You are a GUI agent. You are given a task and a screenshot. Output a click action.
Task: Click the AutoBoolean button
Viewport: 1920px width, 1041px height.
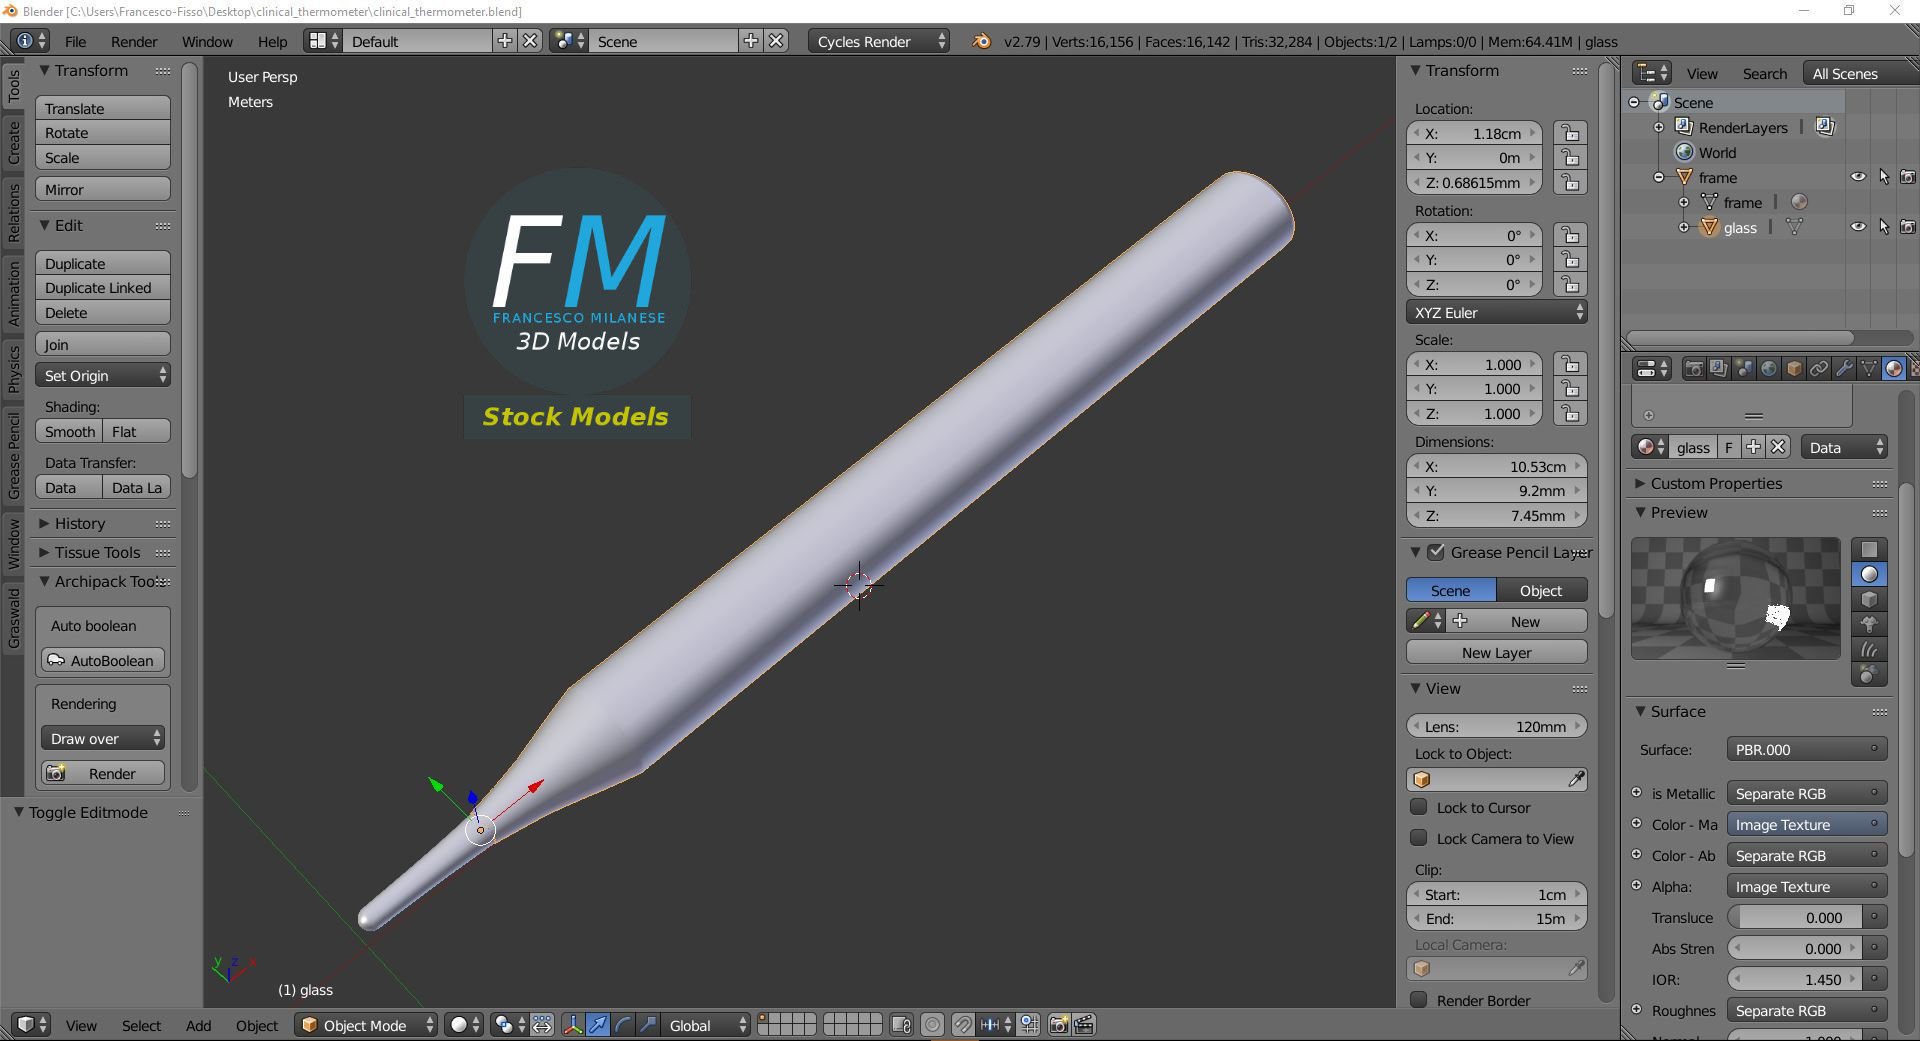pyautogui.click(x=103, y=660)
